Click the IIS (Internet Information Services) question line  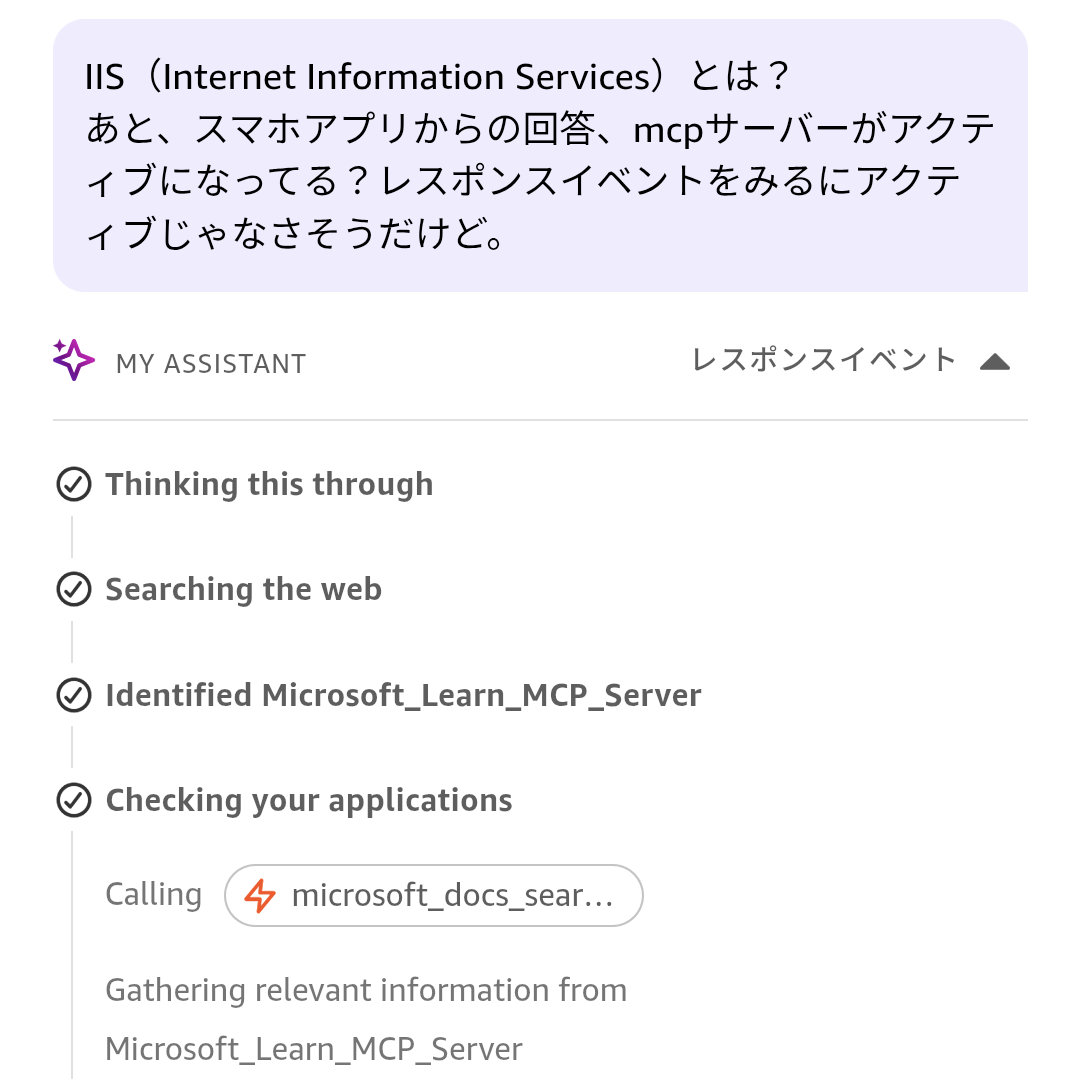(x=437, y=77)
